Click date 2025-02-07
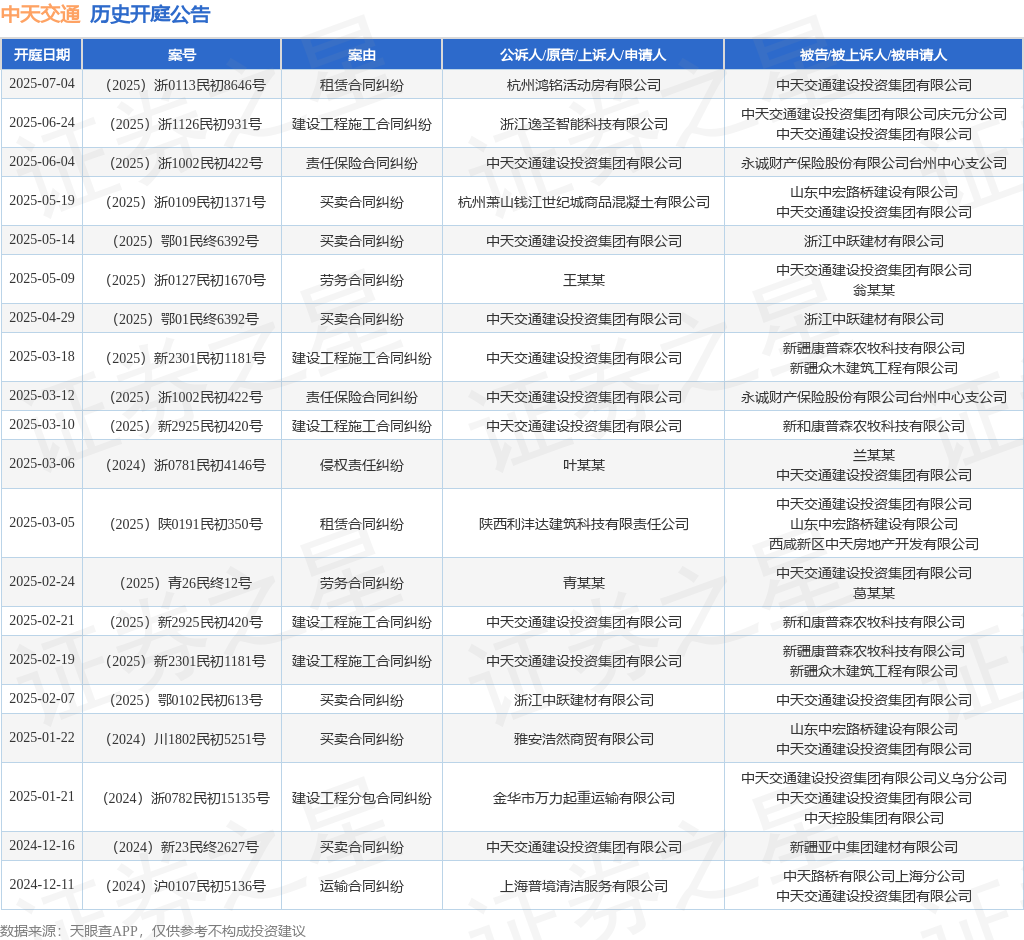 pyautogui.click(x=42, y=698)
